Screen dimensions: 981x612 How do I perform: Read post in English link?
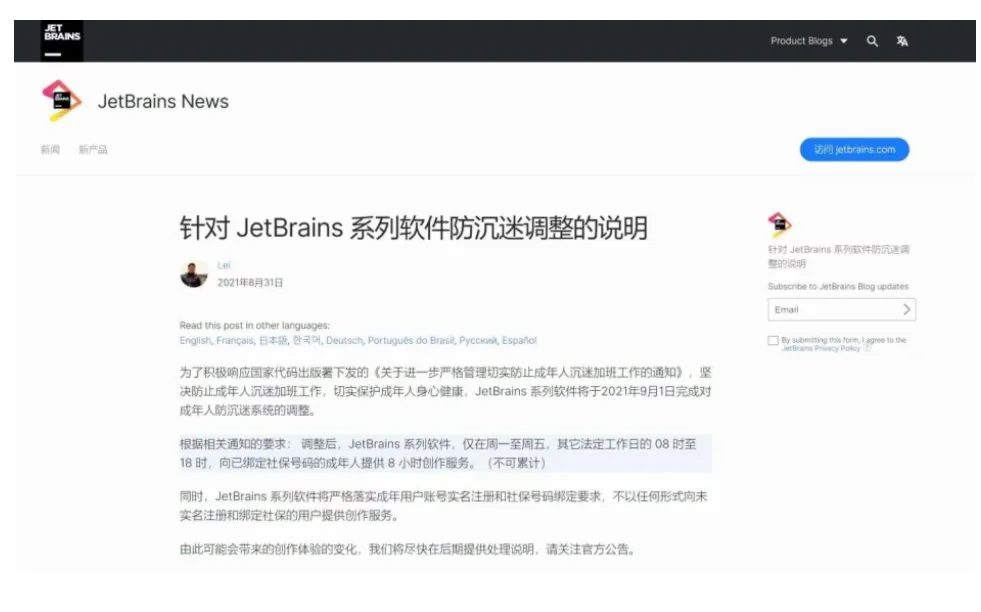(195, 340)
